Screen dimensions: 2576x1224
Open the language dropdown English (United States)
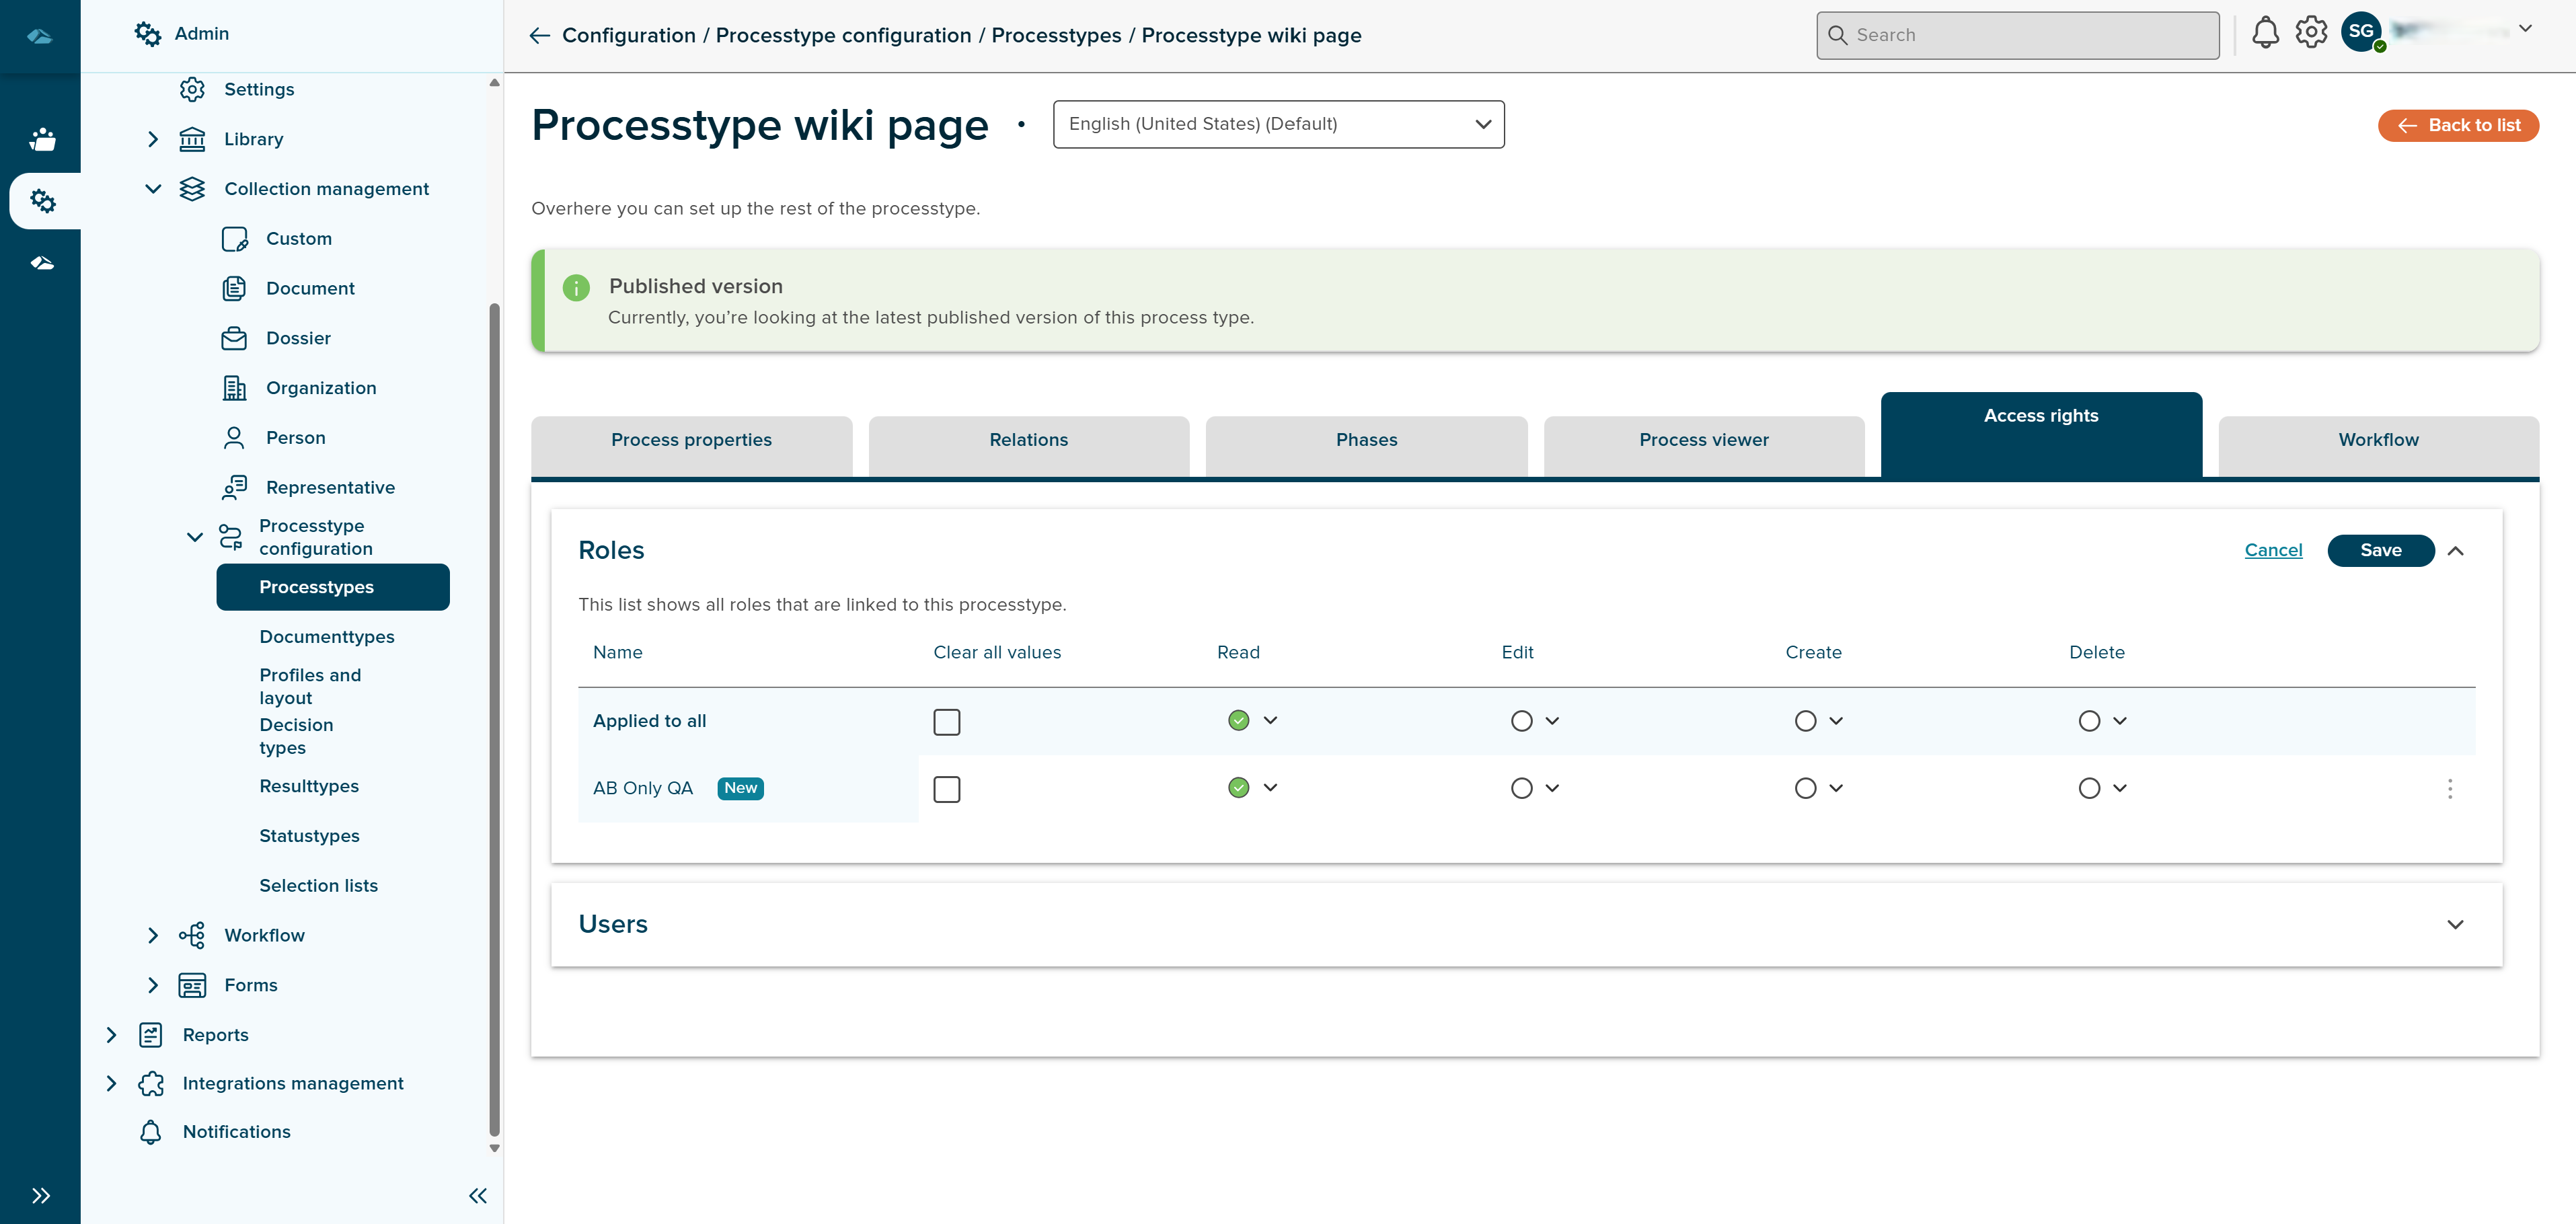point(1278,124)
